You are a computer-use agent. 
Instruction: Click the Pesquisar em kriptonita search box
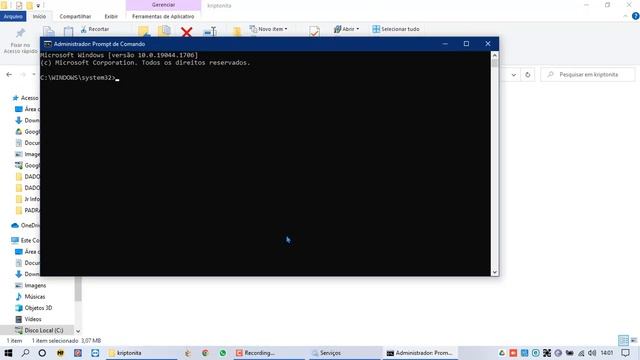[588, 75]
